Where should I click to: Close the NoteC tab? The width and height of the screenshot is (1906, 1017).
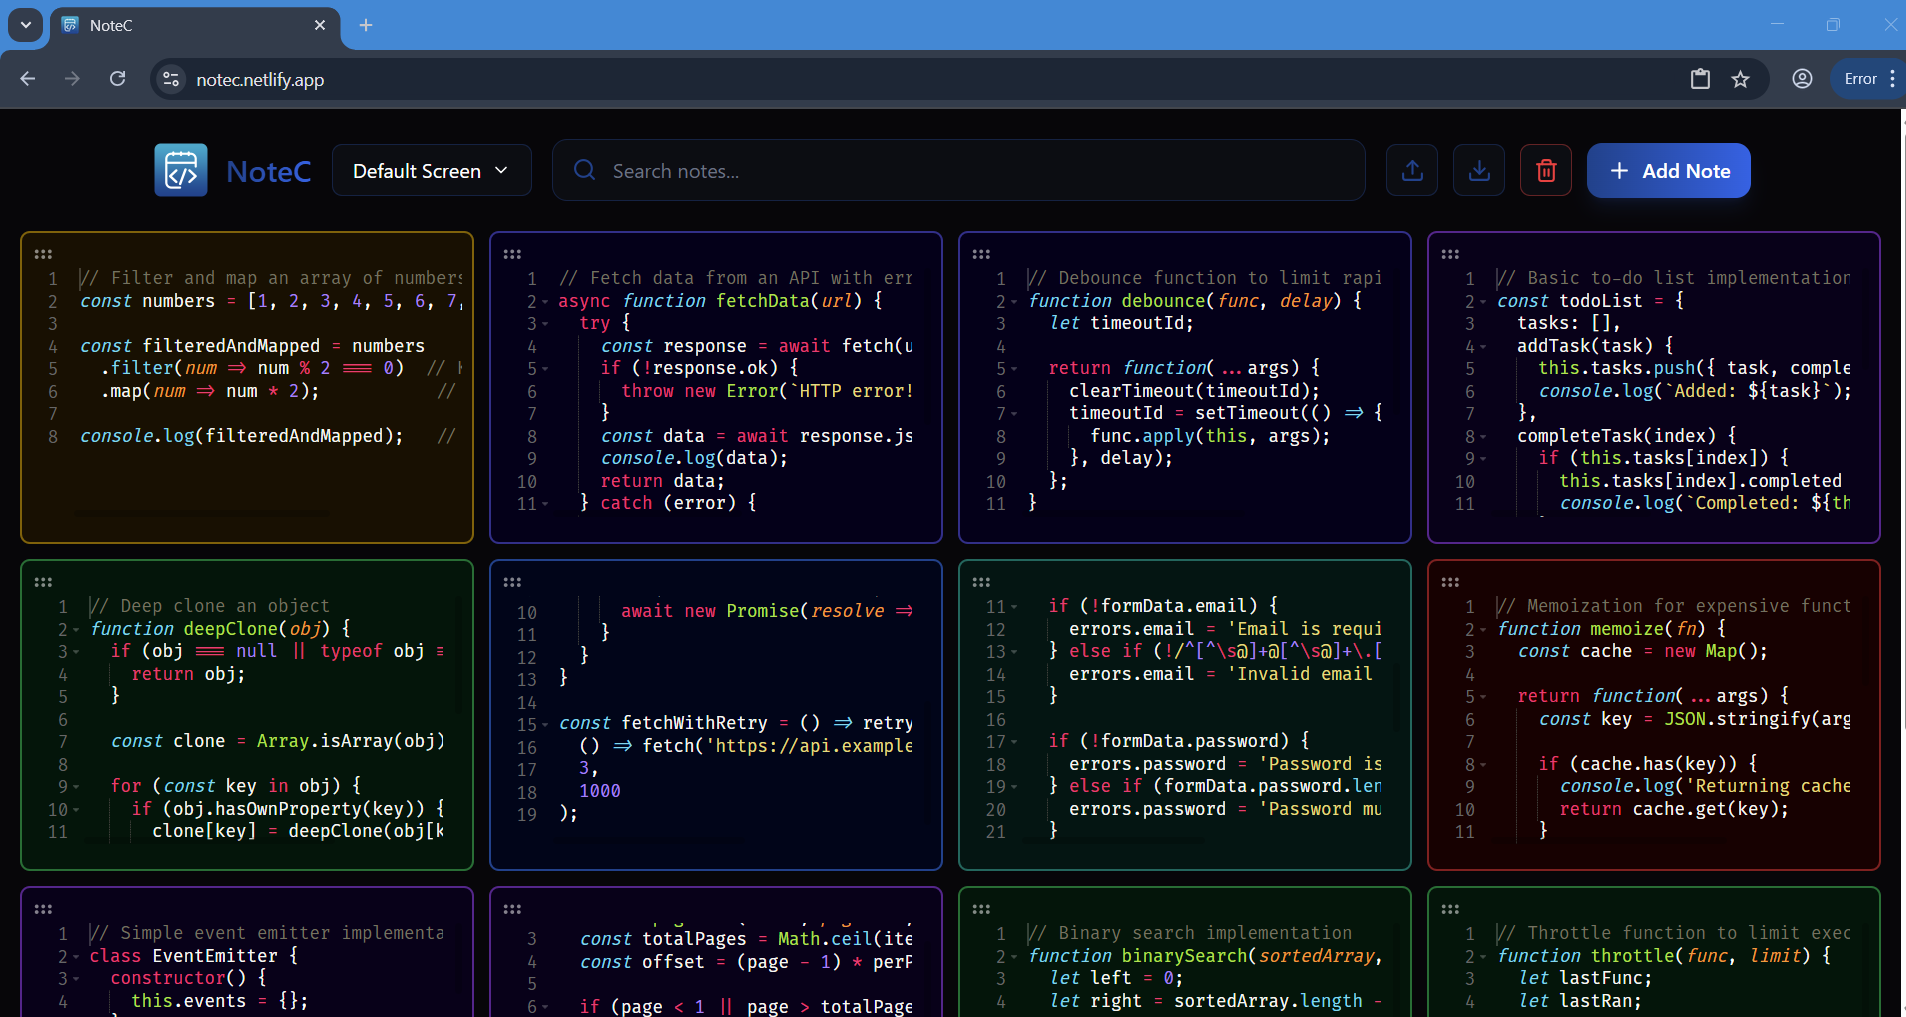point(320,25)
